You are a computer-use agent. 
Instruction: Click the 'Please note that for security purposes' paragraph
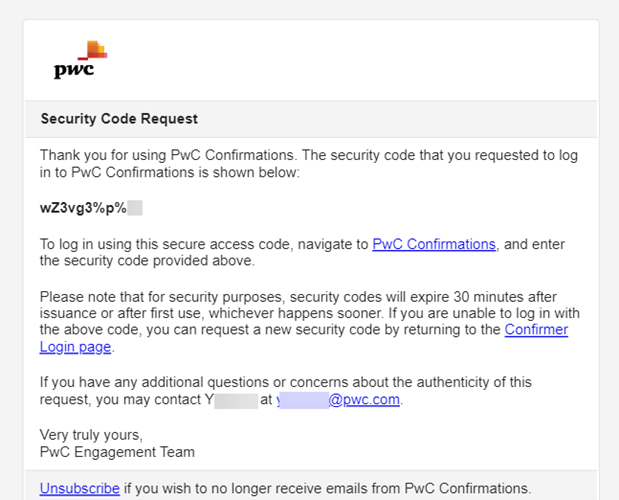pyautogui.click(x=310, y=322)
